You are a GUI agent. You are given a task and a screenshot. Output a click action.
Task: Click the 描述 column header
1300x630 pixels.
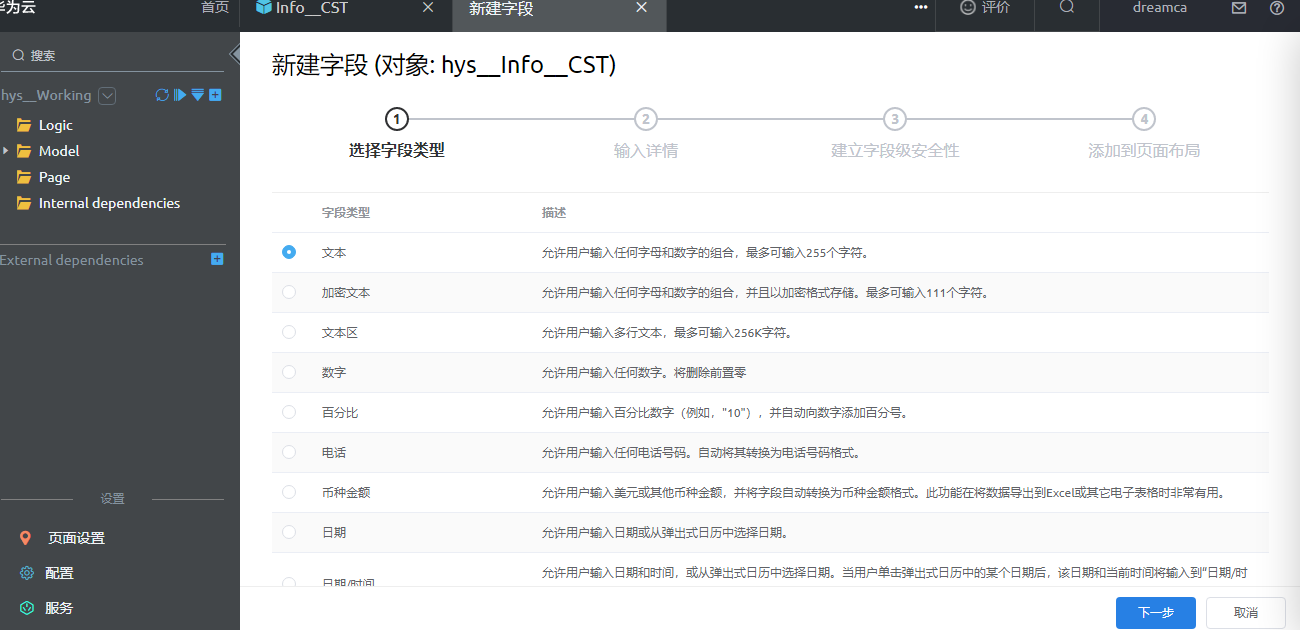coord(554,213)
